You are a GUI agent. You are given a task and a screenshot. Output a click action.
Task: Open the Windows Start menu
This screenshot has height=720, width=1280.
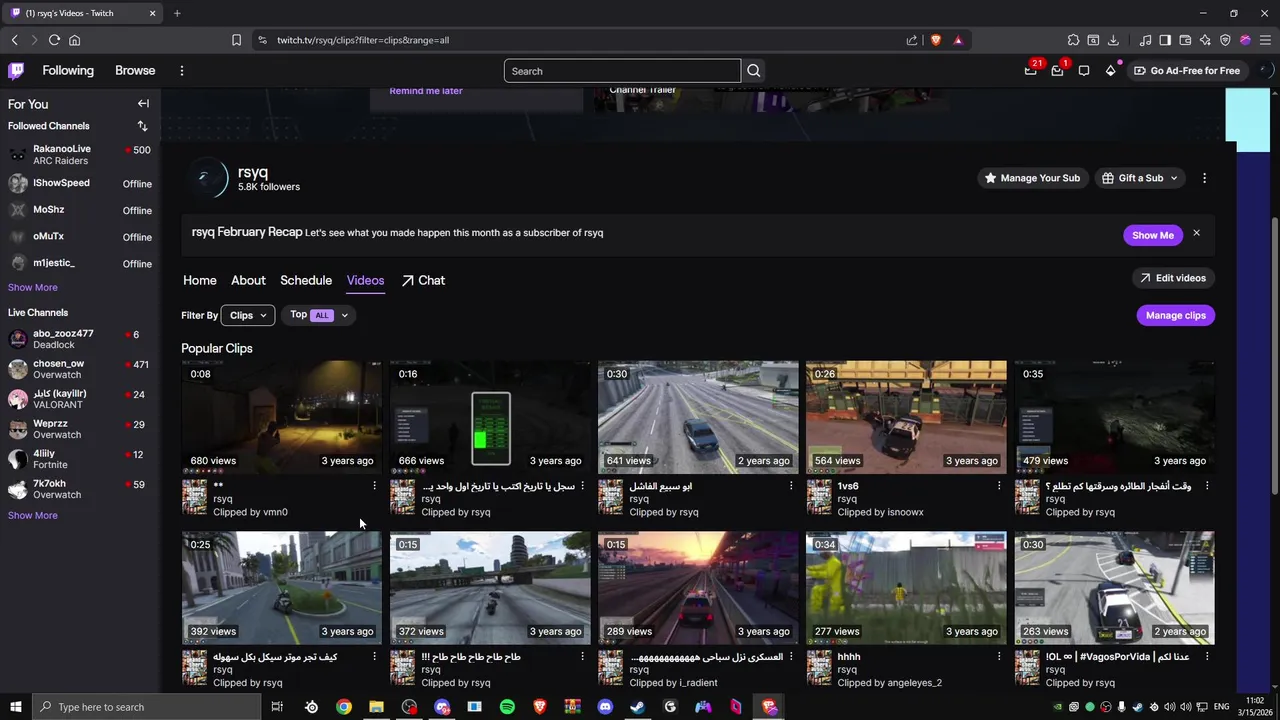(16, 707)
